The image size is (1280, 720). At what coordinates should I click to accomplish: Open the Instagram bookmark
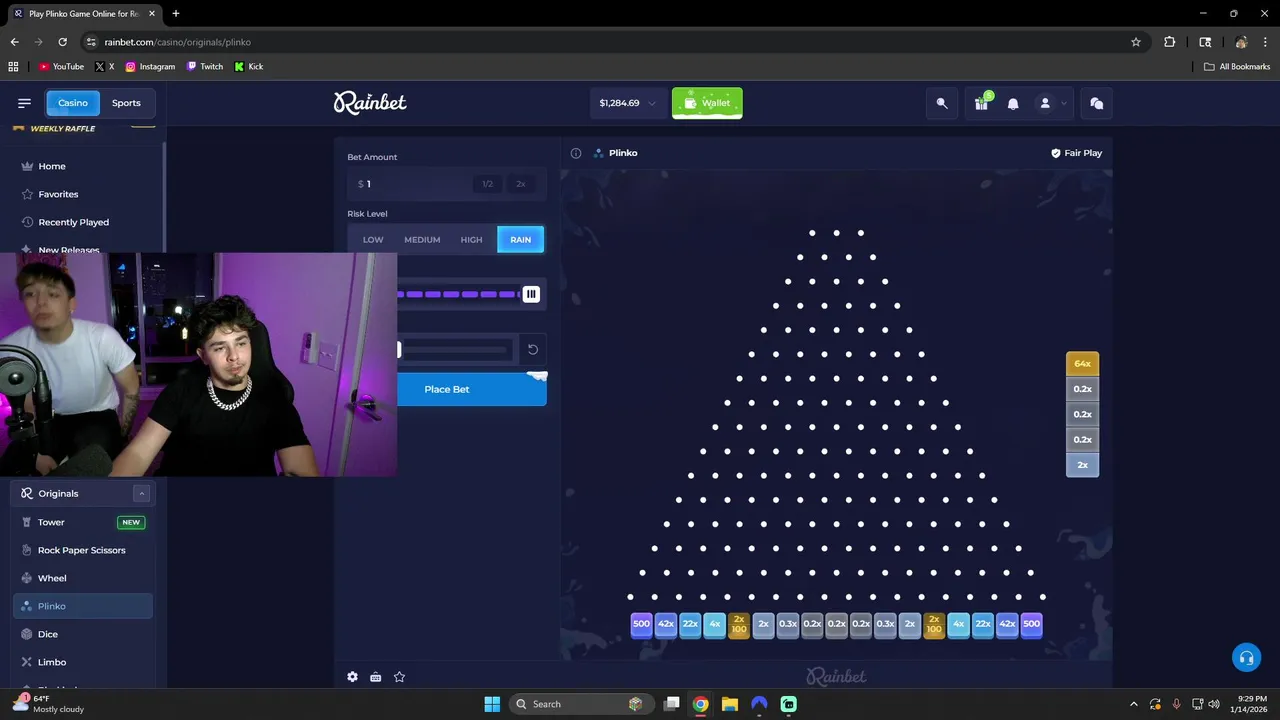(x=150, y=67)
